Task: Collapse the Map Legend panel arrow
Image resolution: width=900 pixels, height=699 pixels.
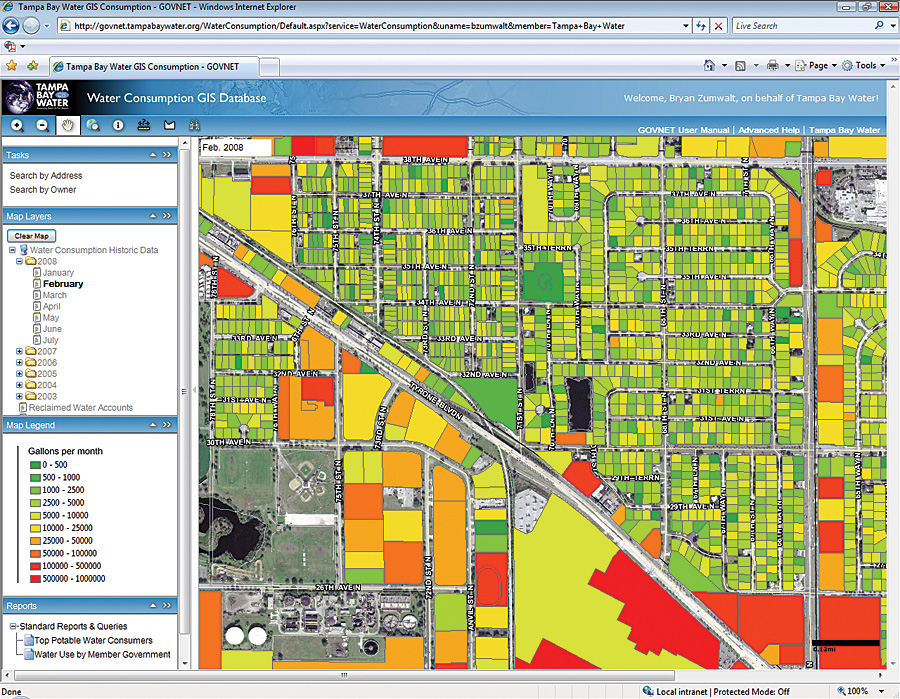Action: (153, 425)
